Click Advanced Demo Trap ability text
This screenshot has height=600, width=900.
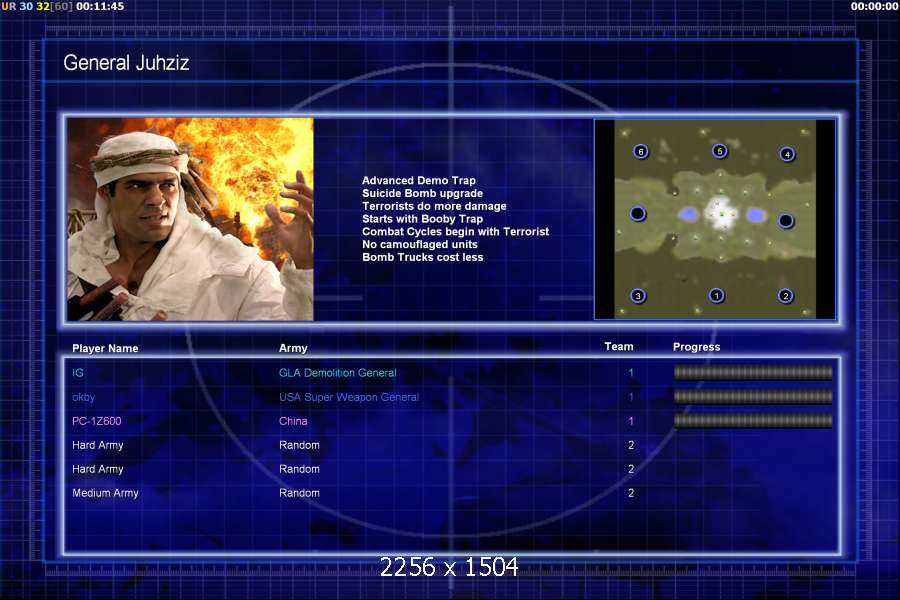(419, 180)
